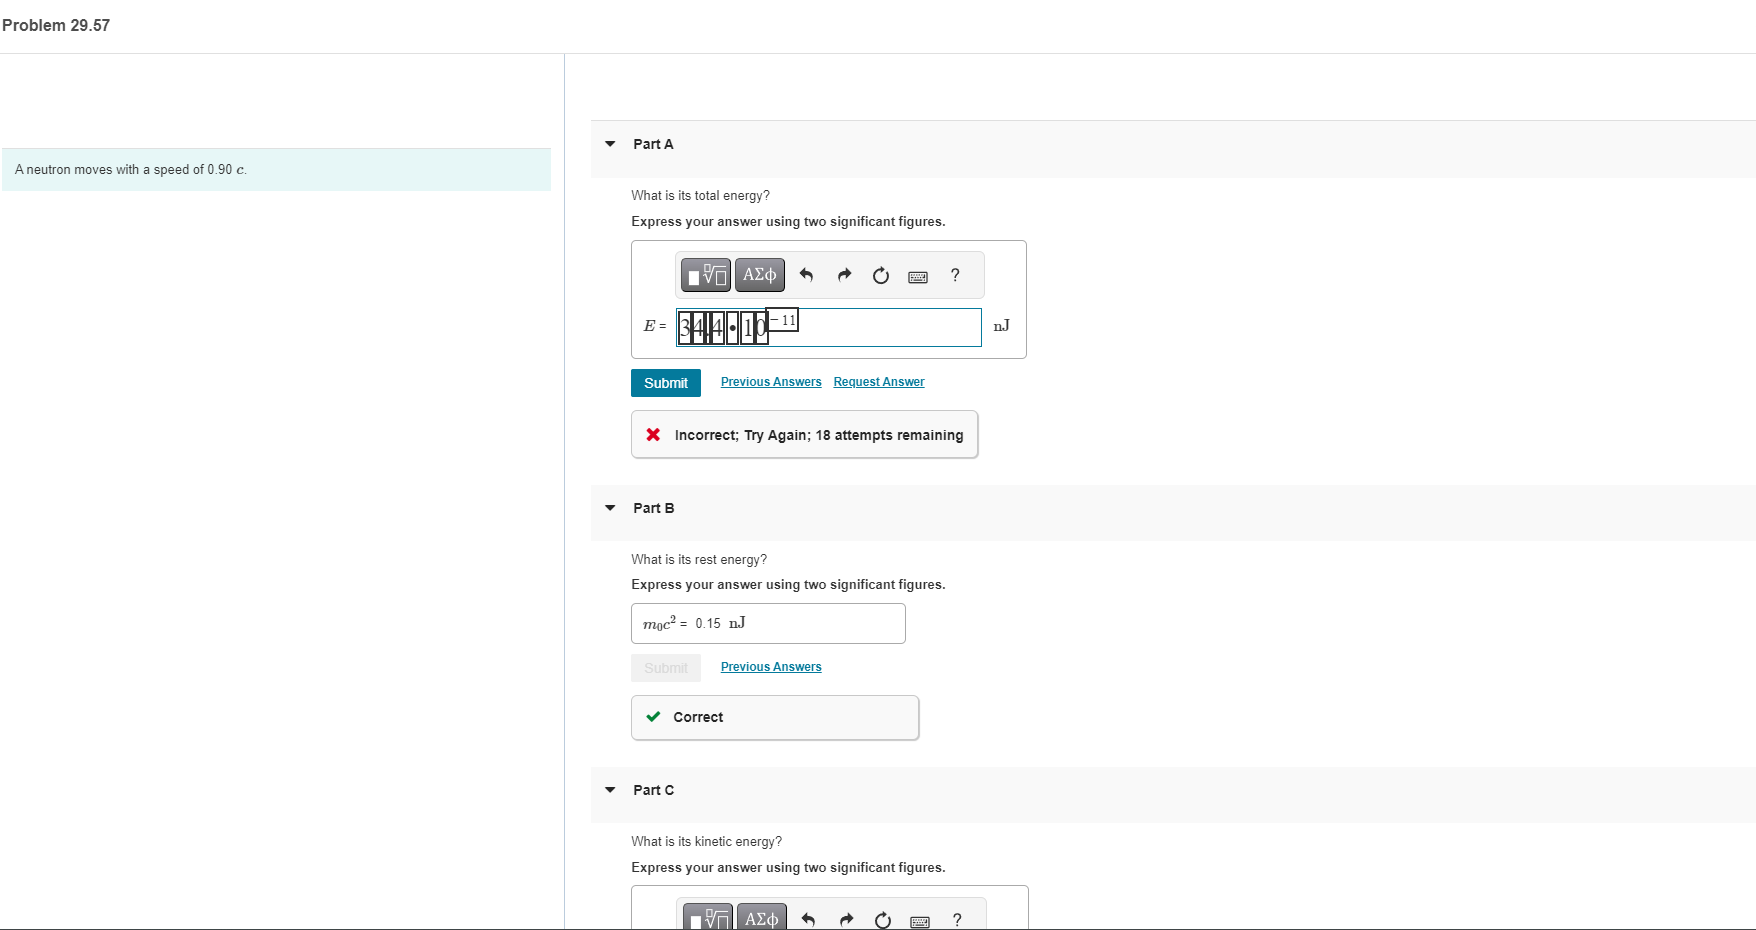The width and height of the screenshot is (1756, 930).
Task: Submit the Part A answer
Action: (x=666, y=383)
